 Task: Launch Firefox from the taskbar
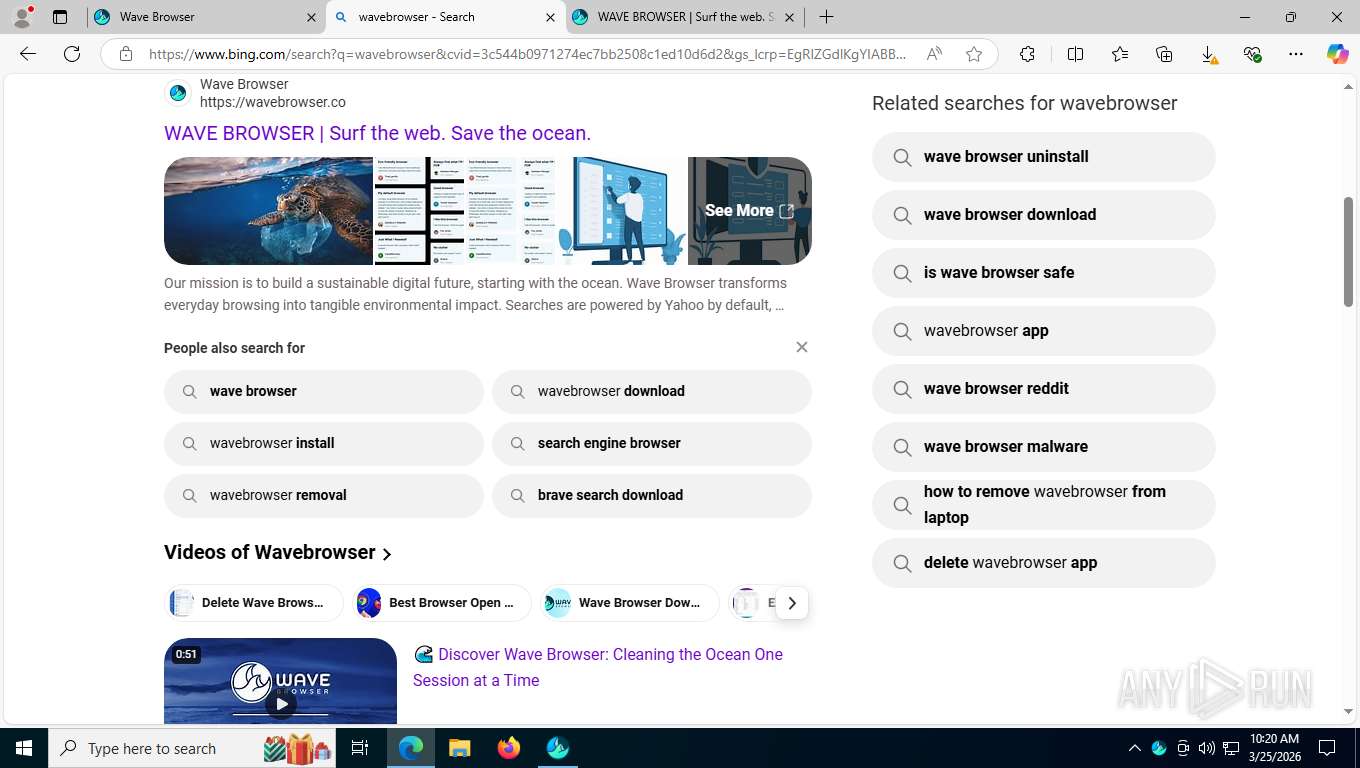(509, 748)
